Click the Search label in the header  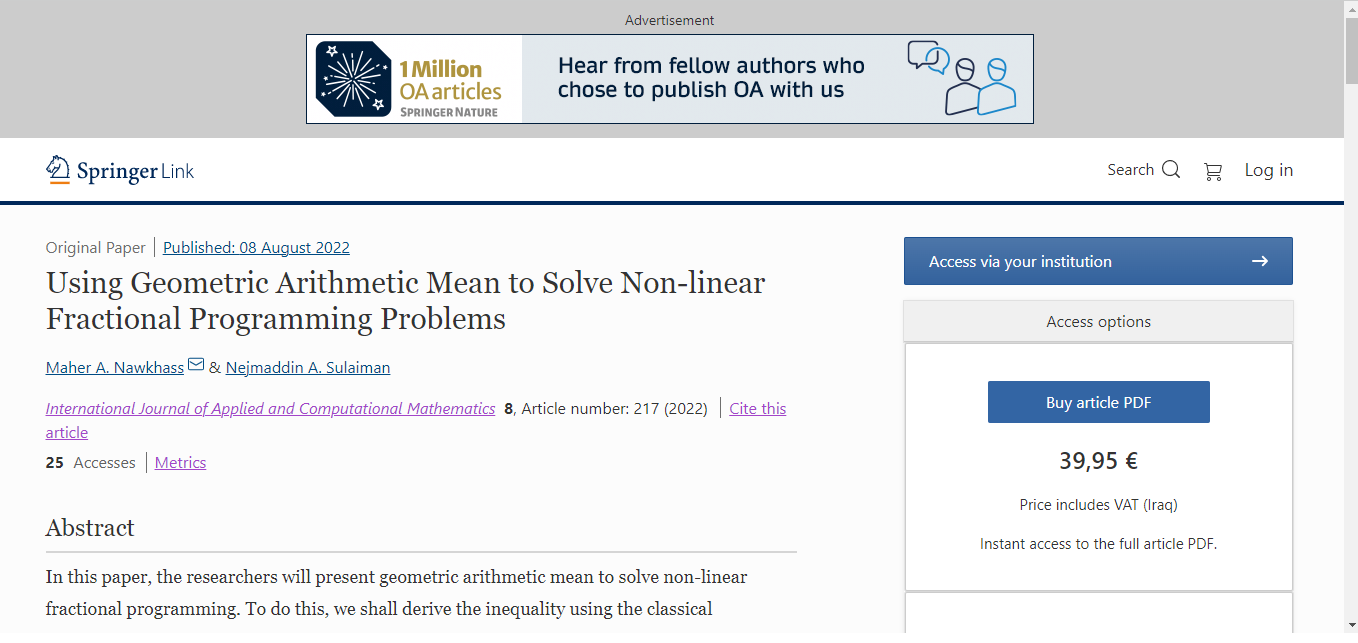tap(1130, 170)
